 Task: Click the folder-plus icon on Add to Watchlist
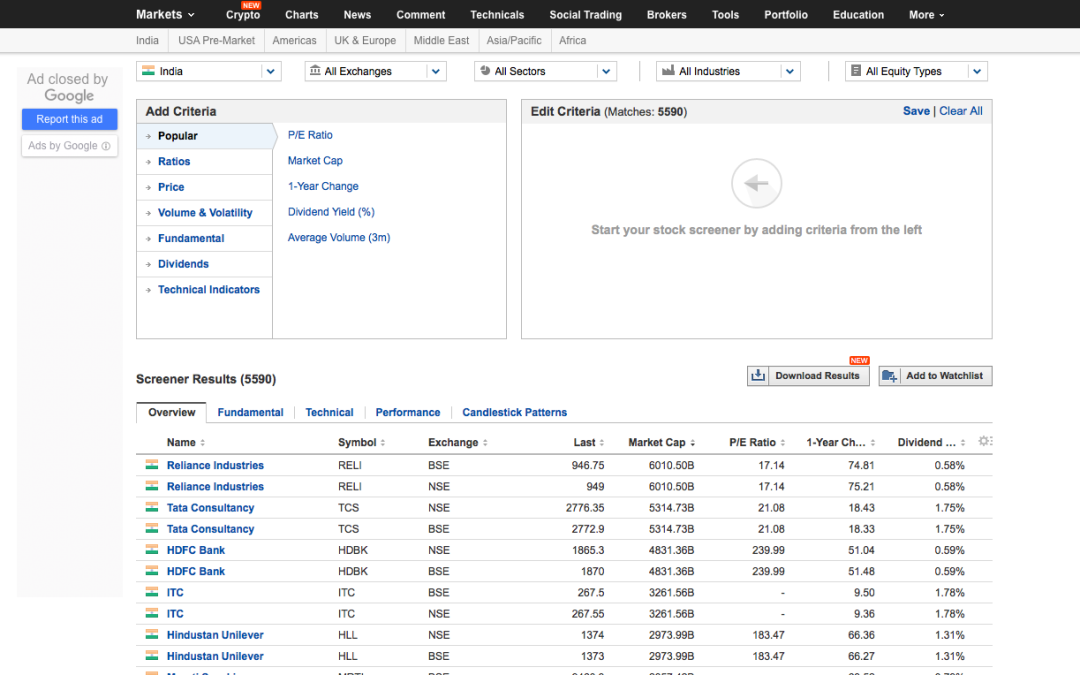coord(889,376)
